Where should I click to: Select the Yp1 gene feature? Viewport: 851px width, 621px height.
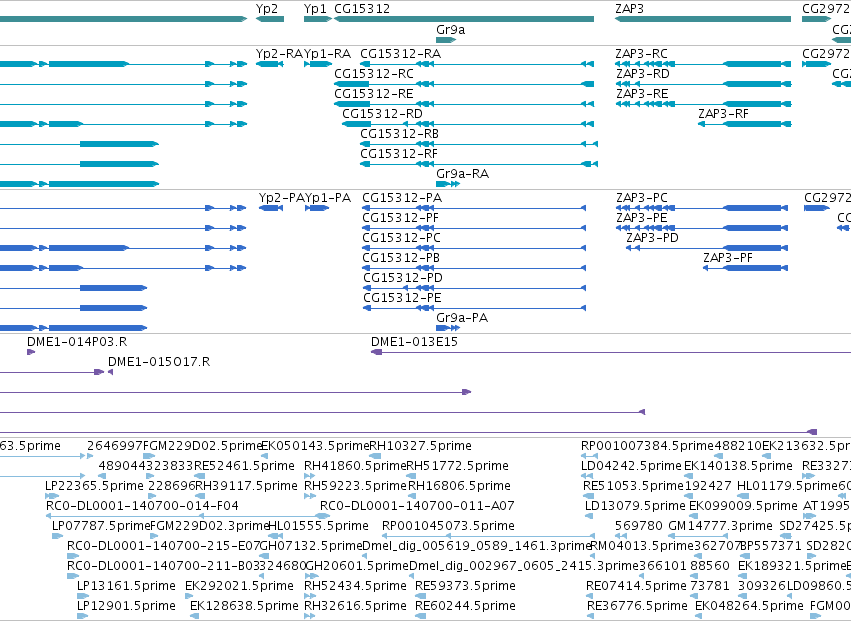(317, 19)
